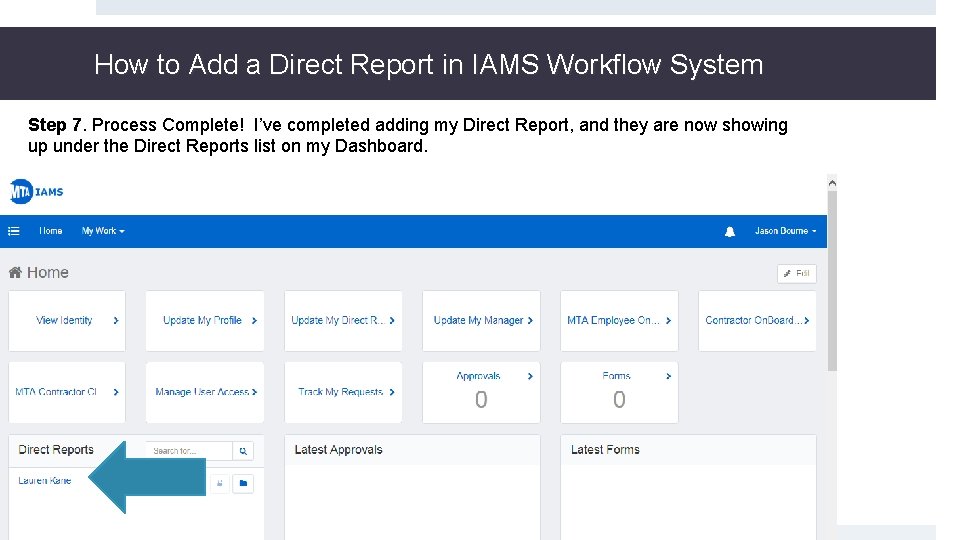Click the Forms chevron arrow
This screenshot has width=960, height=540.
point(669,376)
